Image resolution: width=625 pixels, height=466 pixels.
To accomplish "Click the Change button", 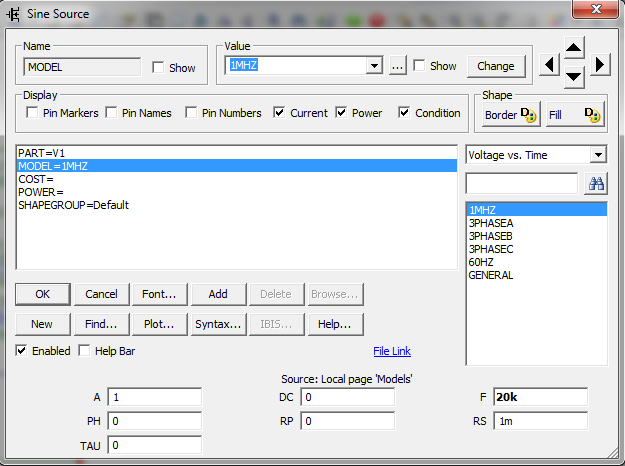I will point(495,66).
